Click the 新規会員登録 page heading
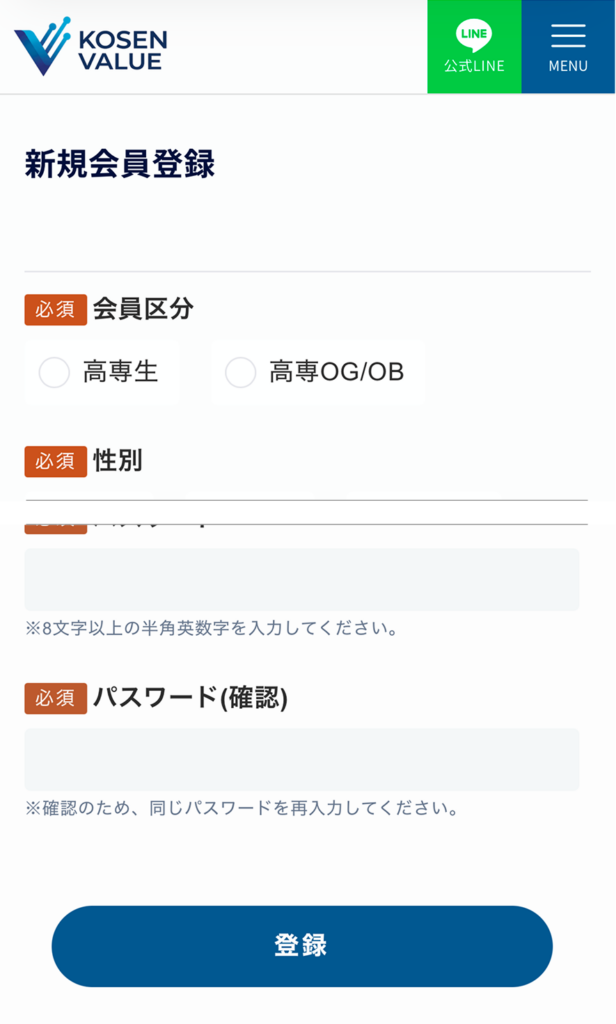 120,164
